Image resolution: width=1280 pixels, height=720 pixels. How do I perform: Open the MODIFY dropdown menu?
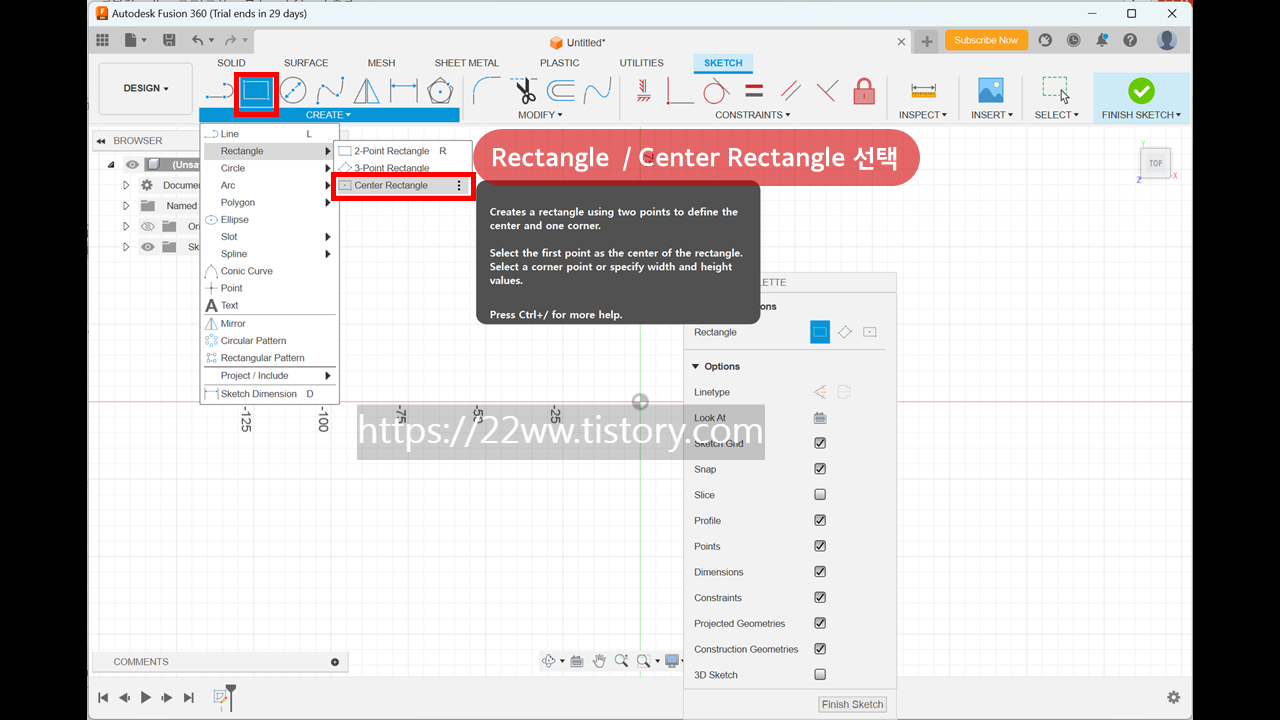[540, 115]
